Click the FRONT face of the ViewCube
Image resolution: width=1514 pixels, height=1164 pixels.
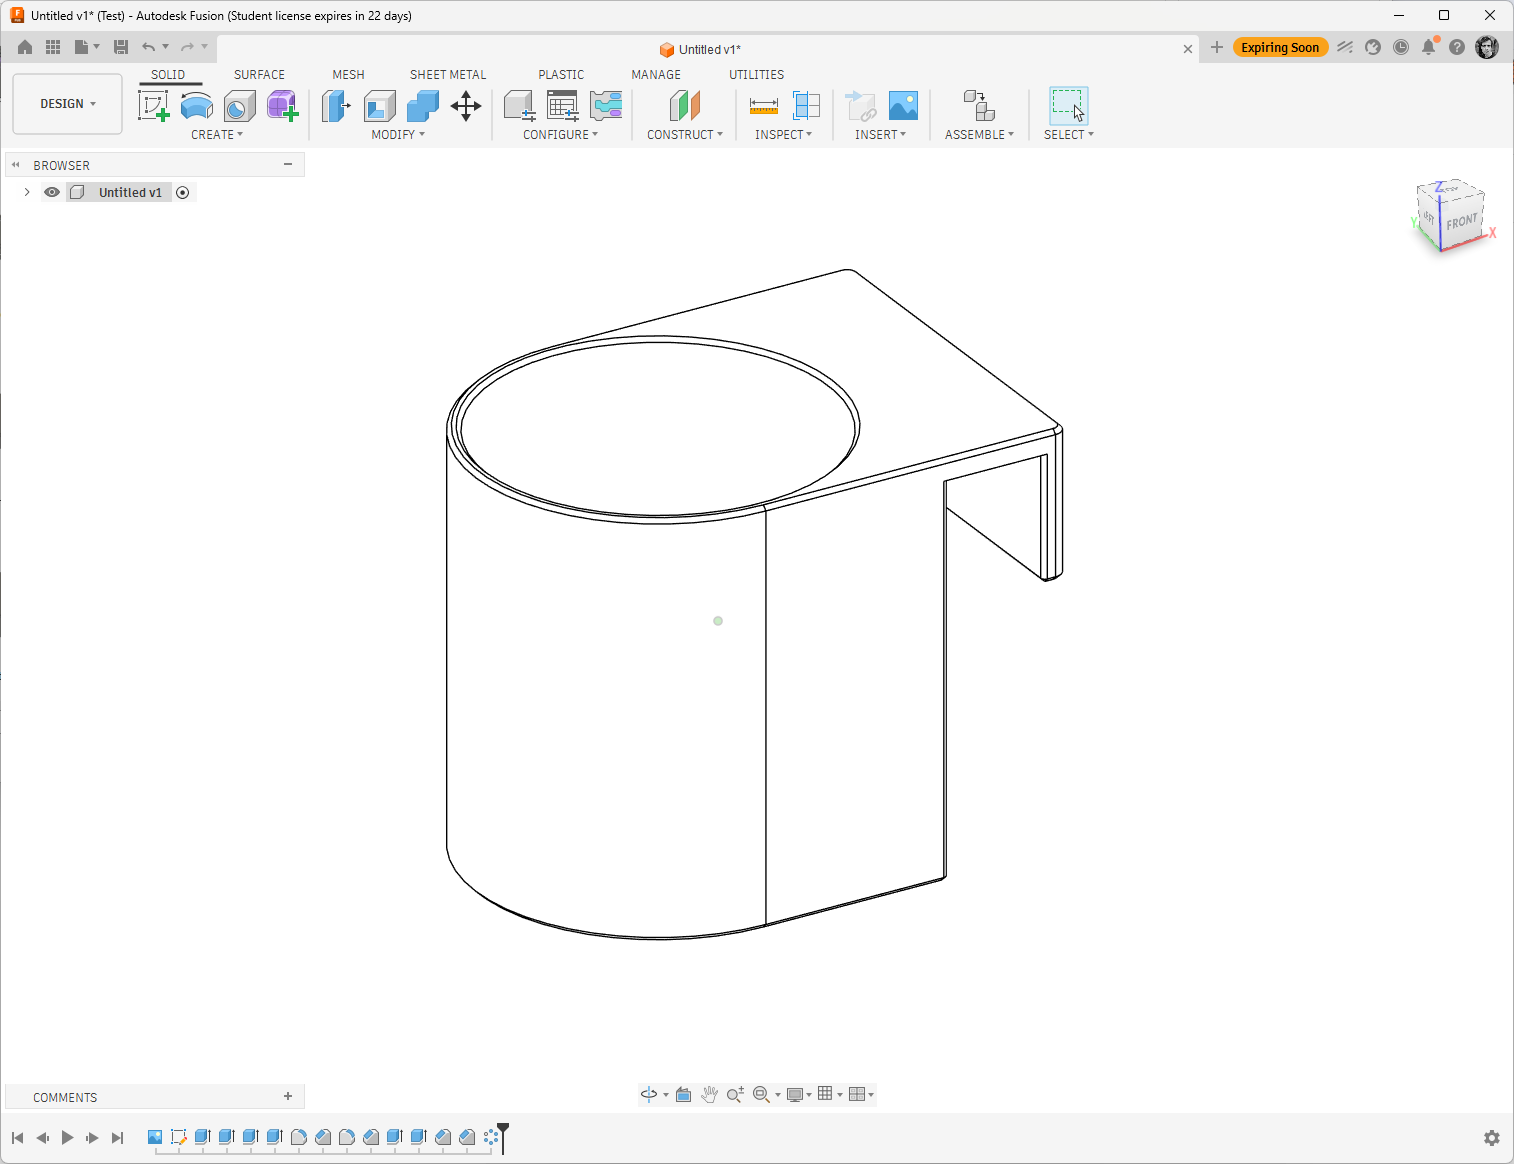[x=1461, y=221]
